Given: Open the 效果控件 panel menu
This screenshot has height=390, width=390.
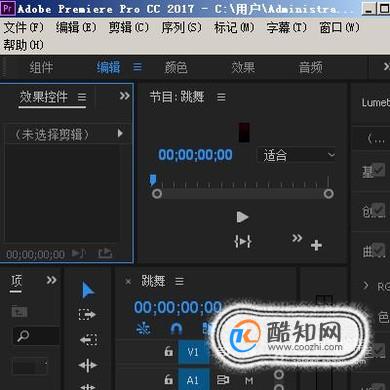Looking at the screenshot, I should (x=82, y=97).
